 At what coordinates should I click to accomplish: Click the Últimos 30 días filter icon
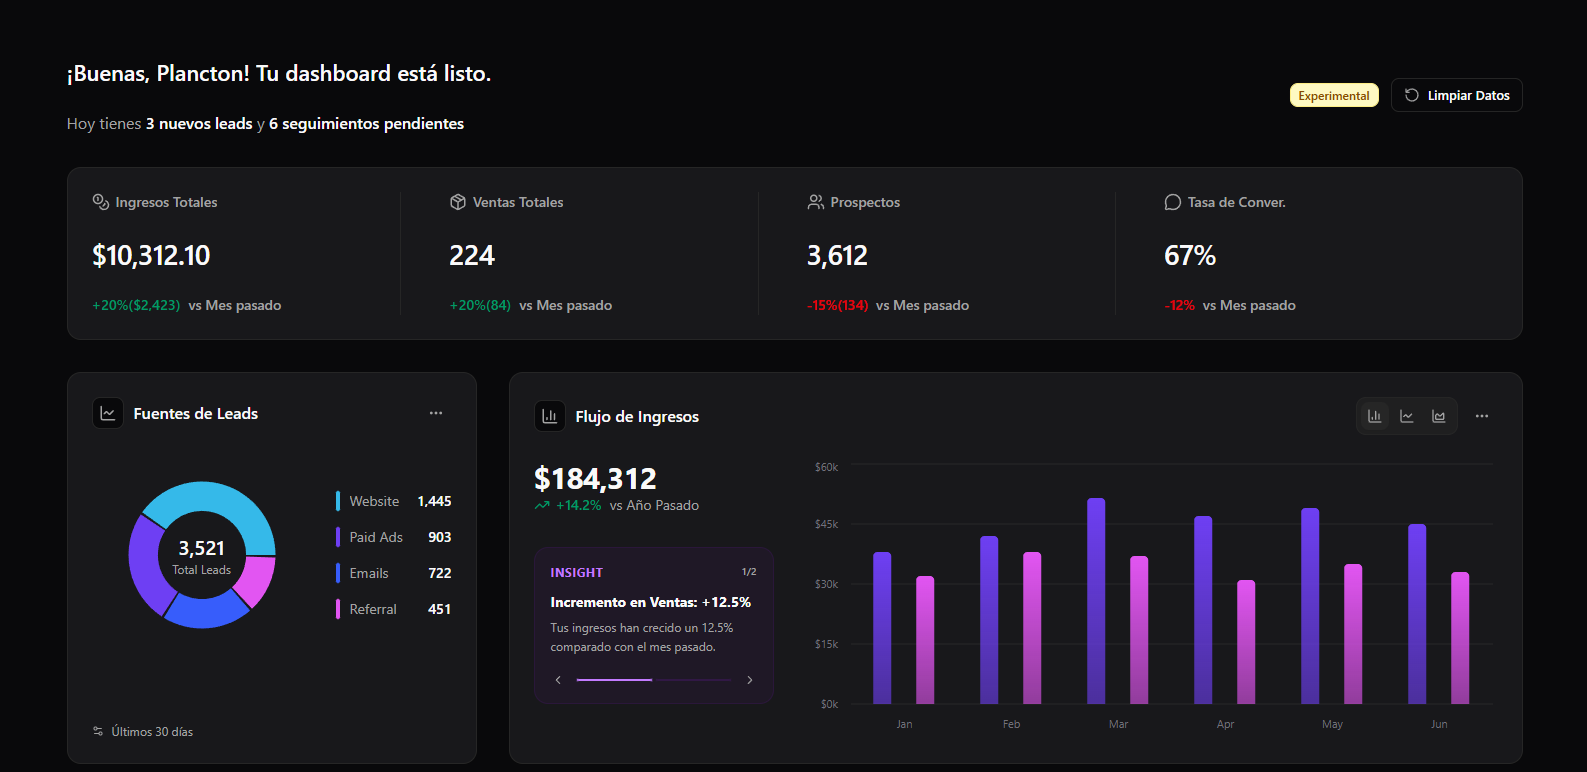(x=98, y=731)
